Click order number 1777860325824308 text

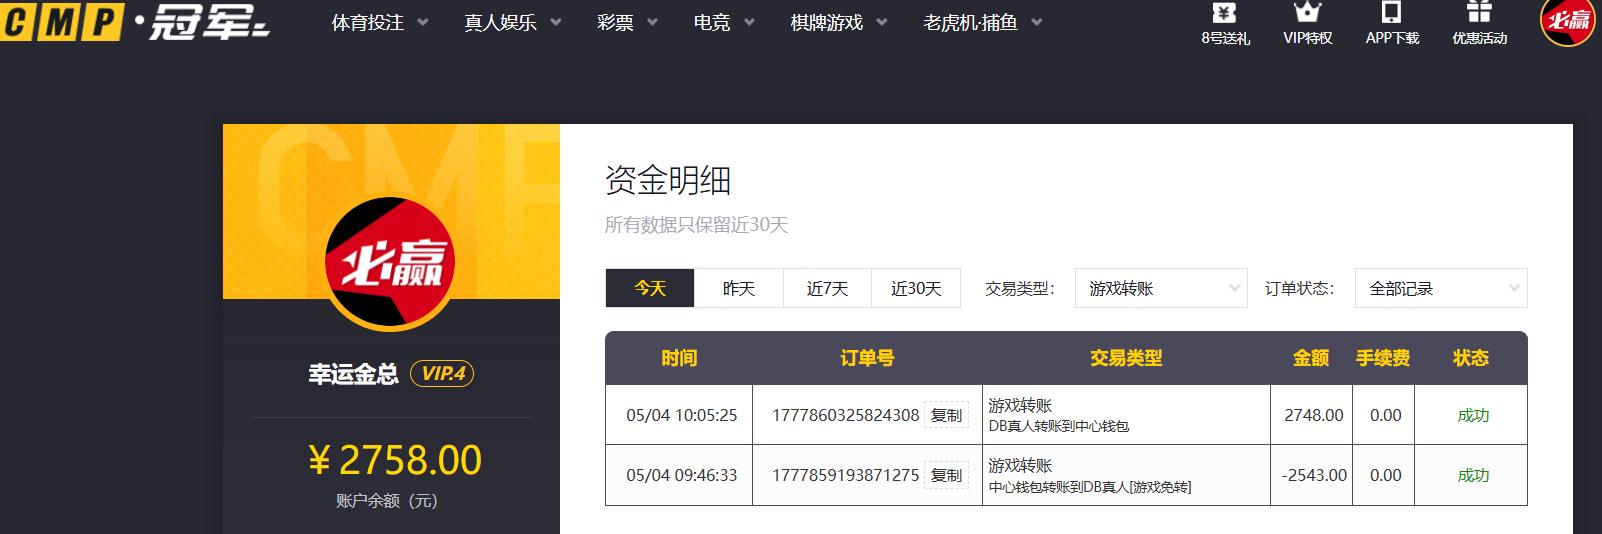click(x=845, y=415)
